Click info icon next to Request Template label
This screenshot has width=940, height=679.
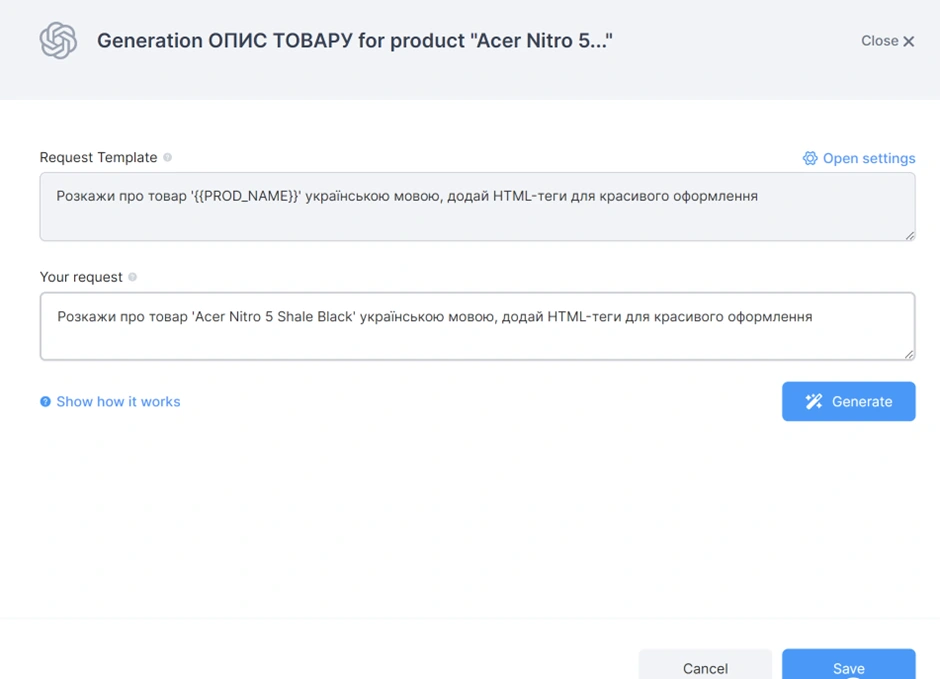click(167, 157)
